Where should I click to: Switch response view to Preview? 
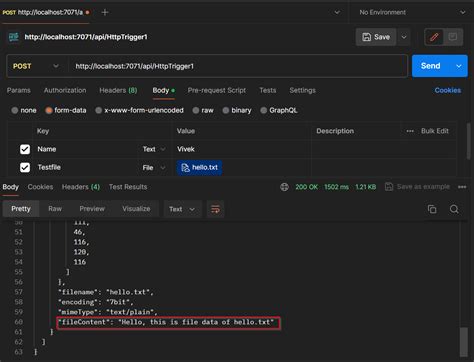click(92, 209)
